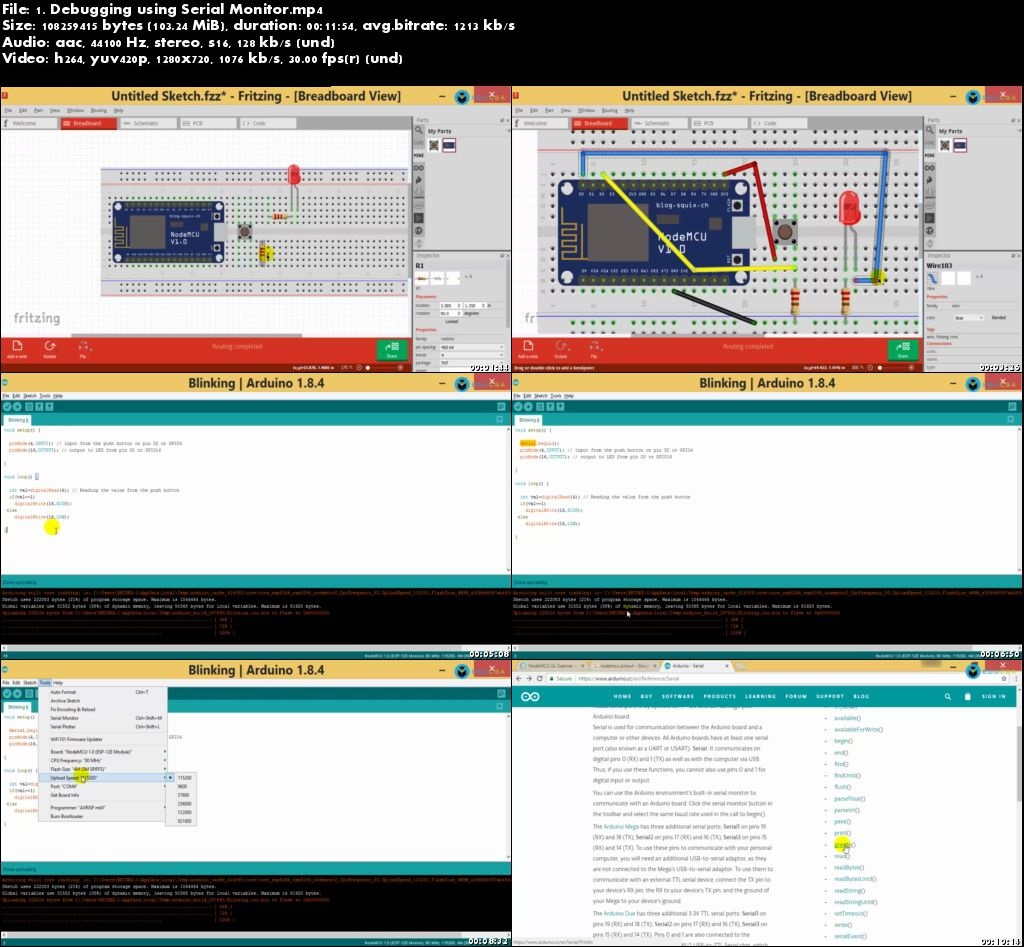Screen dimensions: 1024x947
Task: Open the tab dropdown arrow in middle-right Arduino frame
Action: (x=1010, y=419)
